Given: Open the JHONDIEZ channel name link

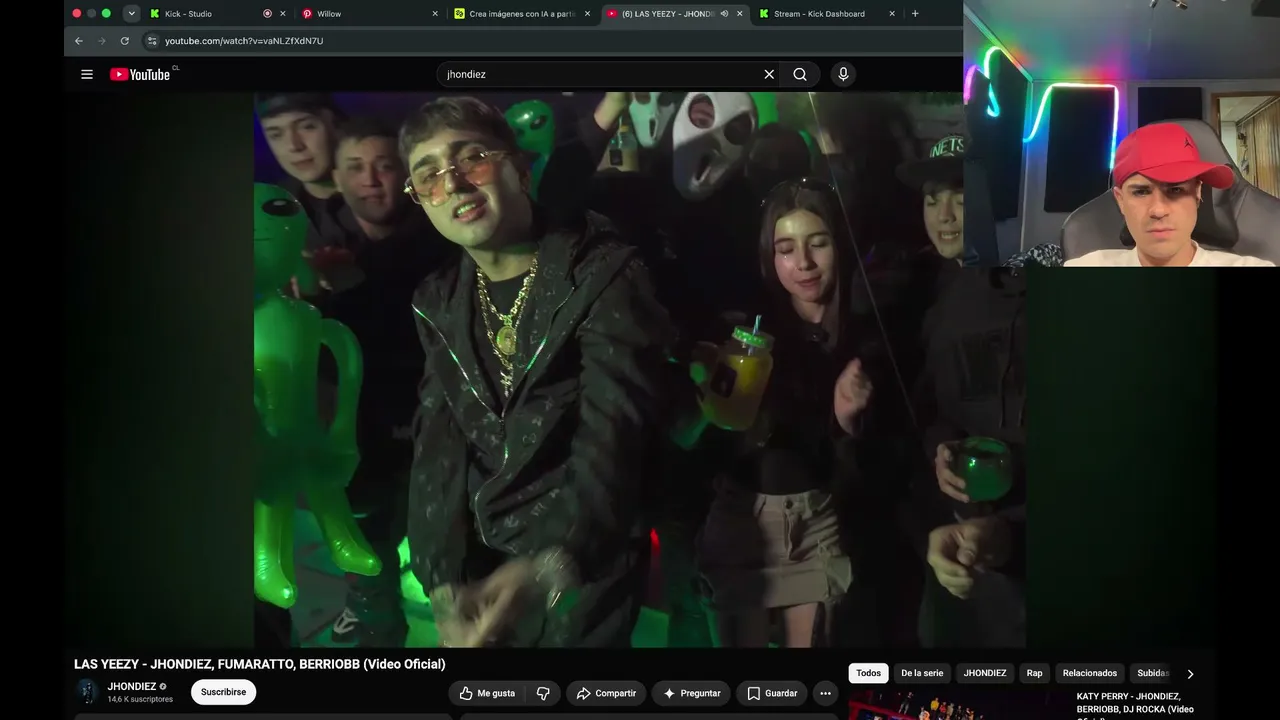Looking at the screenshot, I should point(132,687).
